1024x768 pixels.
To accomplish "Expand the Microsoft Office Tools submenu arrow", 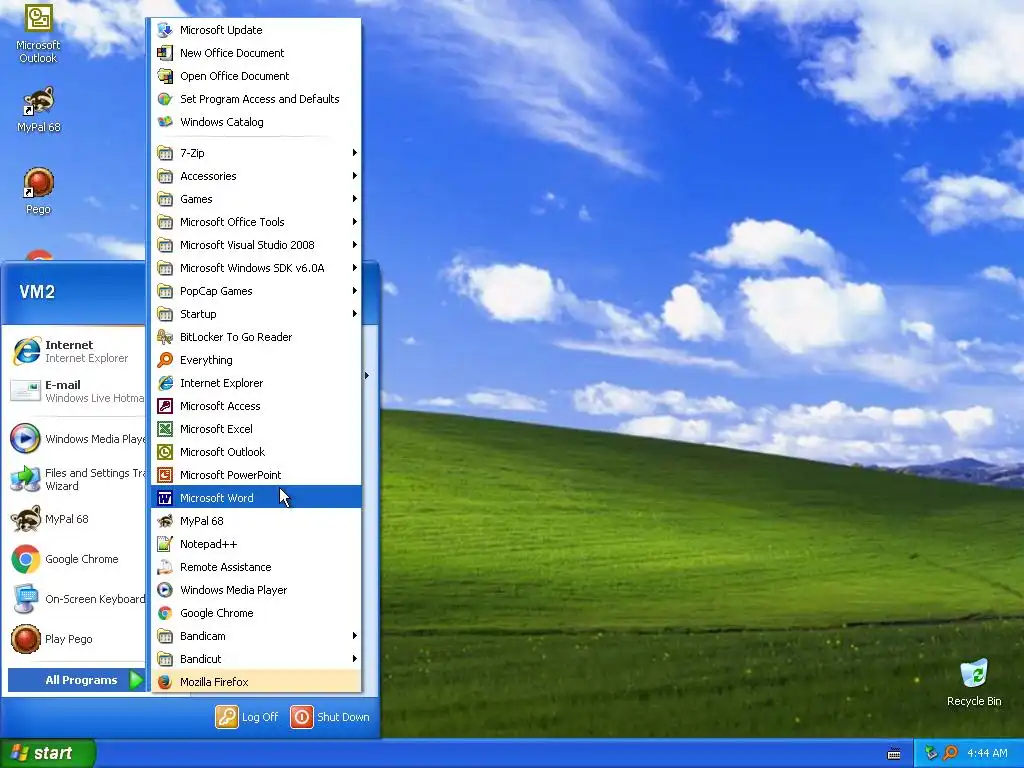I will (355, 222).
